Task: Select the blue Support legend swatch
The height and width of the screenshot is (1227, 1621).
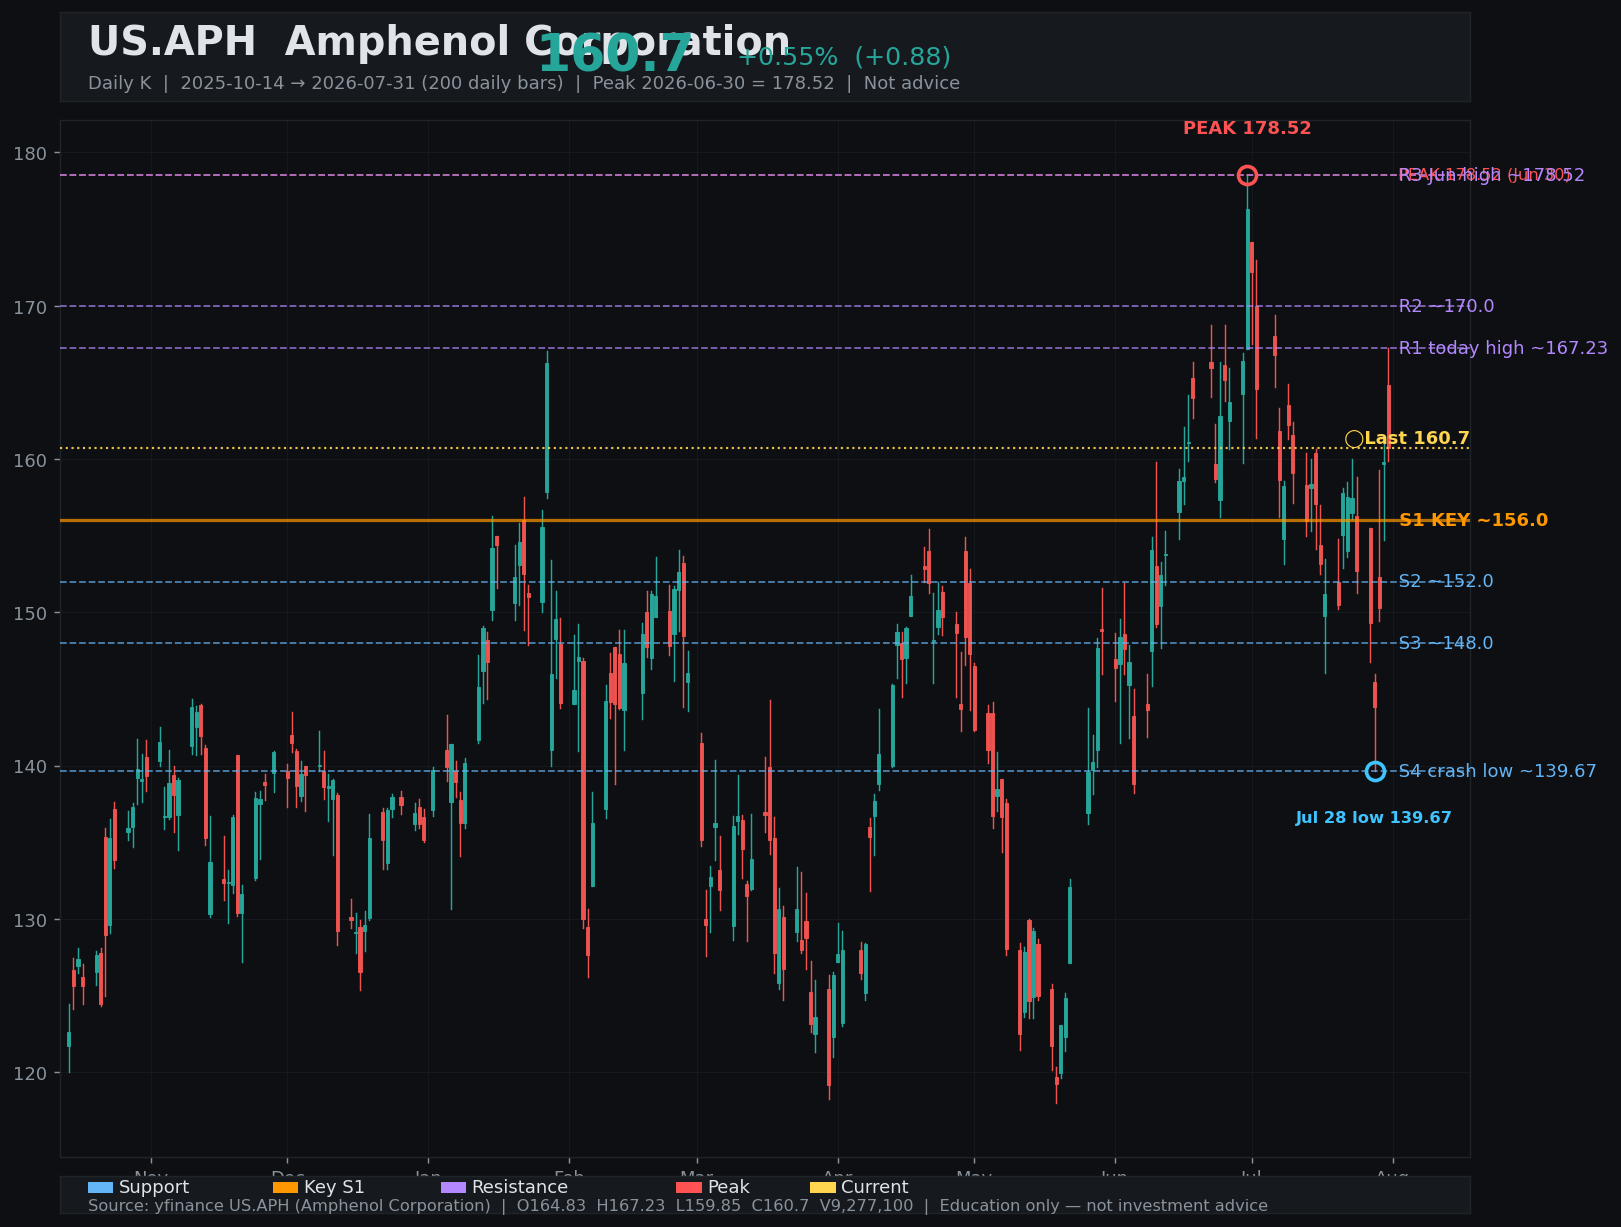Action: coord(100,1187)
